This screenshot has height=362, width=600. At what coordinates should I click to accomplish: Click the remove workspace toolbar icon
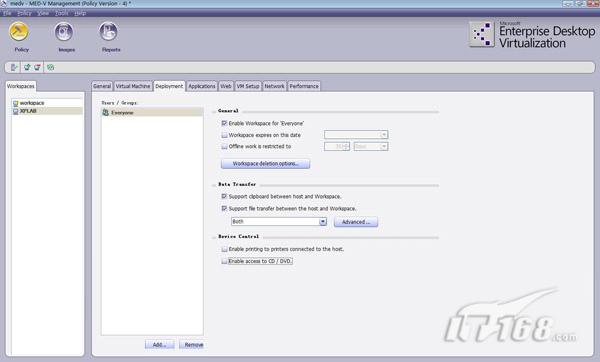[37, 68]
